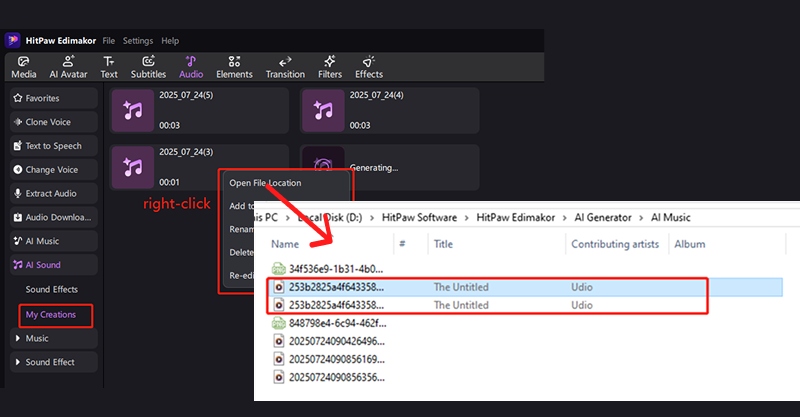
Task: Select Sound Effects under AI Sound
Action: click(52, 289)
